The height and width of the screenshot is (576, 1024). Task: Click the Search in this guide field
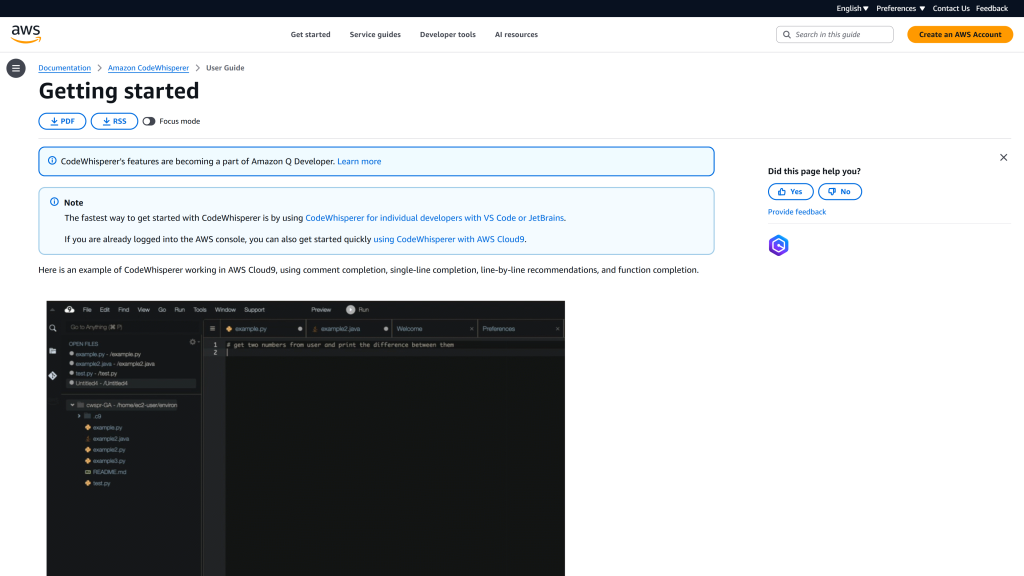coord(835,35)
